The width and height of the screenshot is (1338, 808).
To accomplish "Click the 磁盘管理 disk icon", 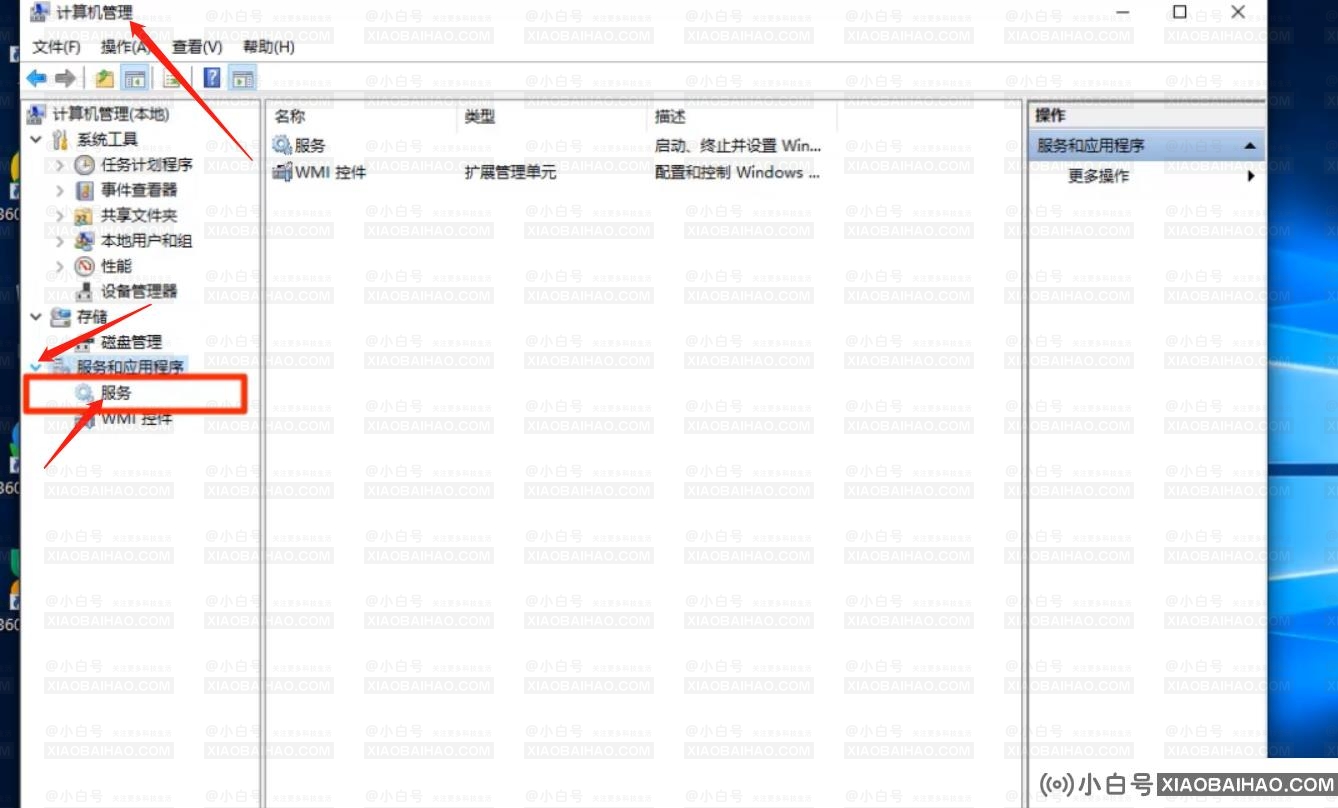I will [85, 342].
